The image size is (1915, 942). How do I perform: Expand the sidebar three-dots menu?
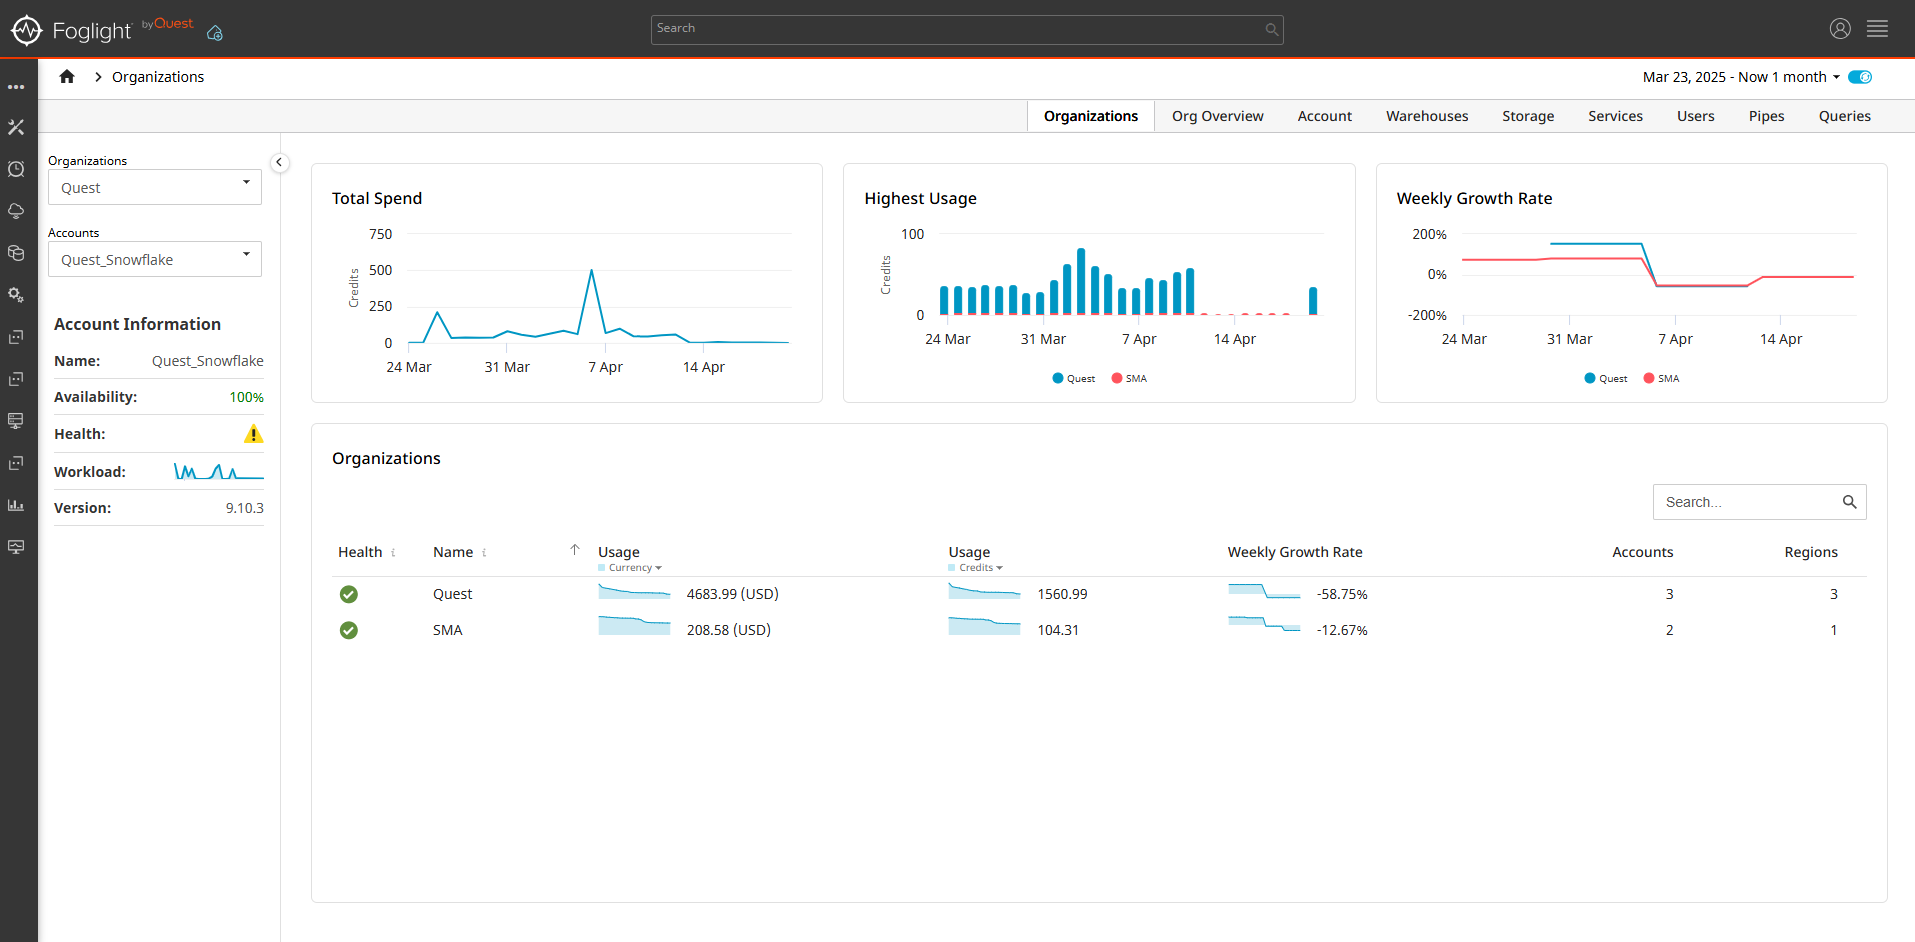16,87
